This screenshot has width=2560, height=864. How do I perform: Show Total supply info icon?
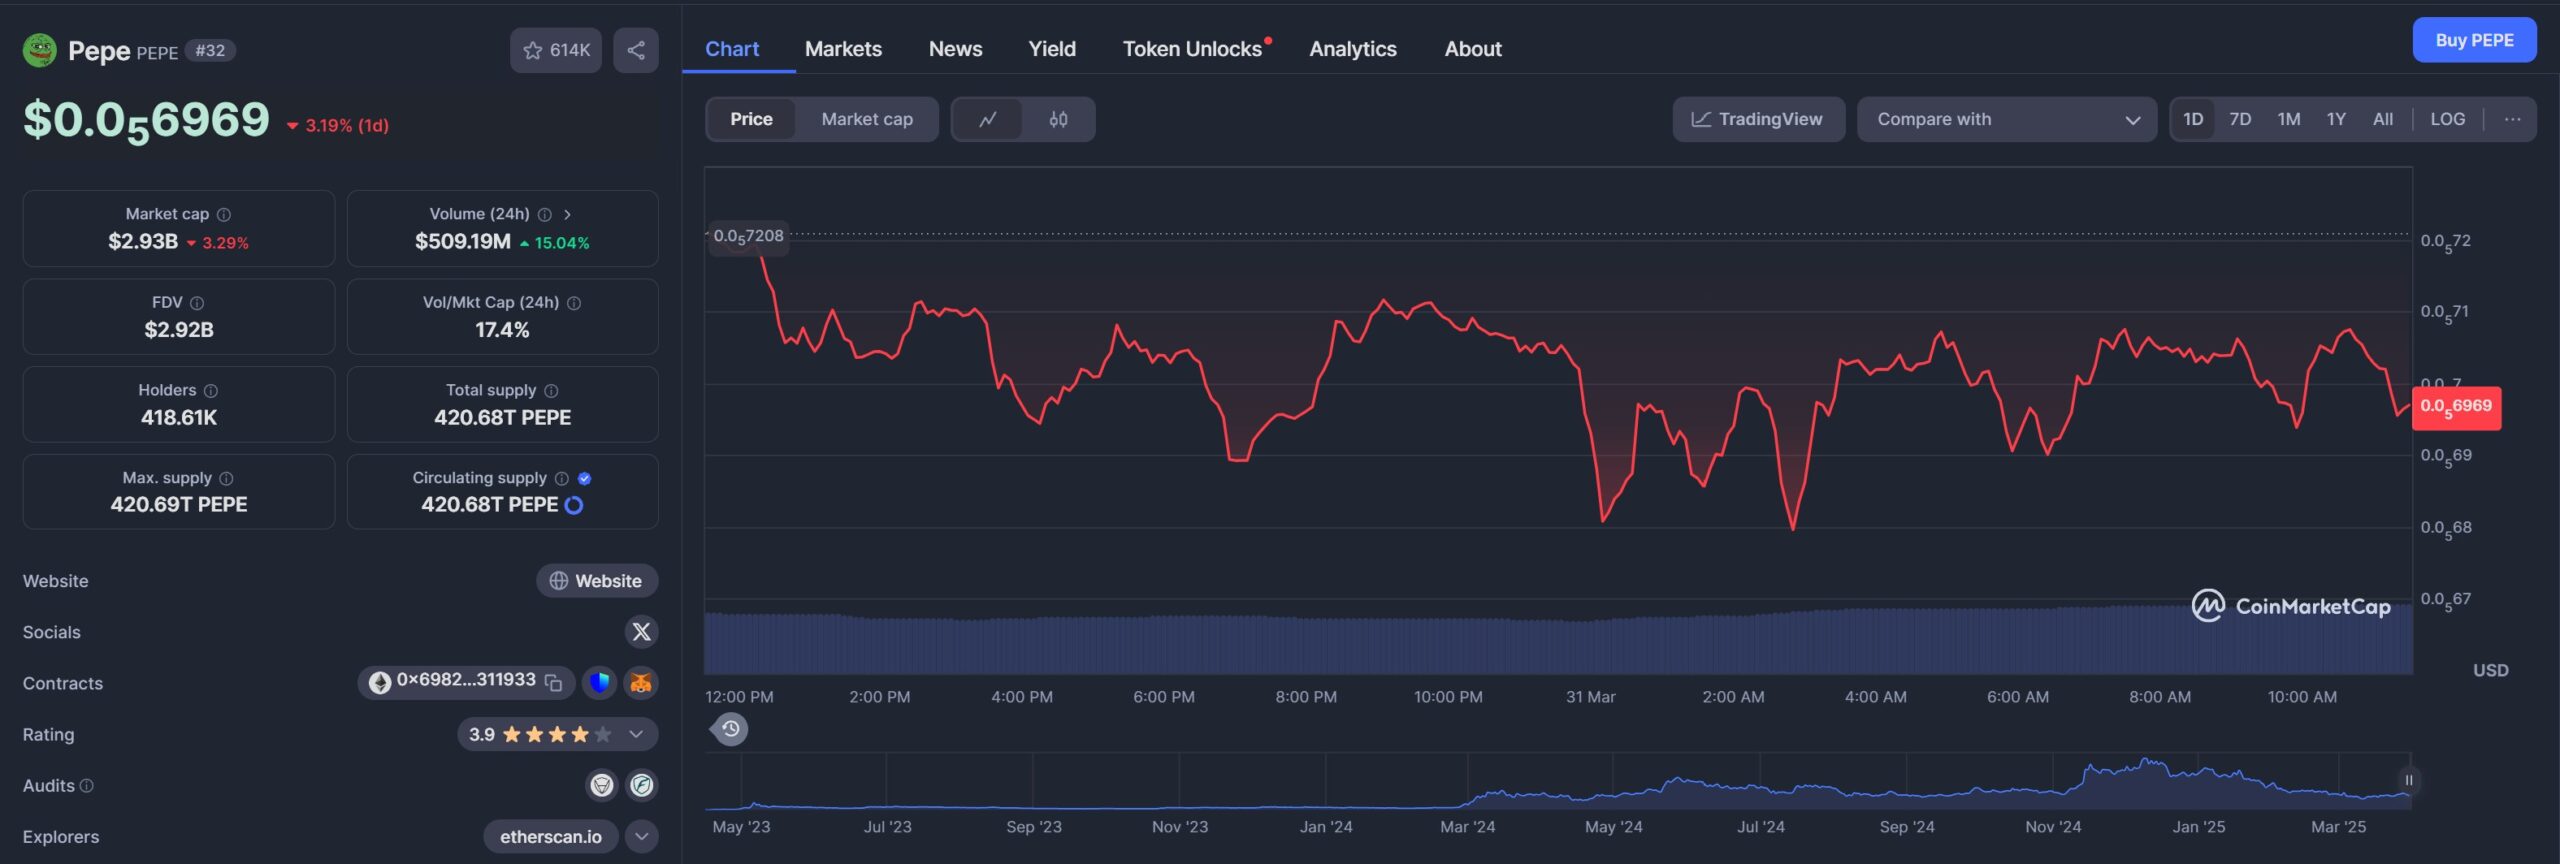pyautogui.click(x=551, y=390)
